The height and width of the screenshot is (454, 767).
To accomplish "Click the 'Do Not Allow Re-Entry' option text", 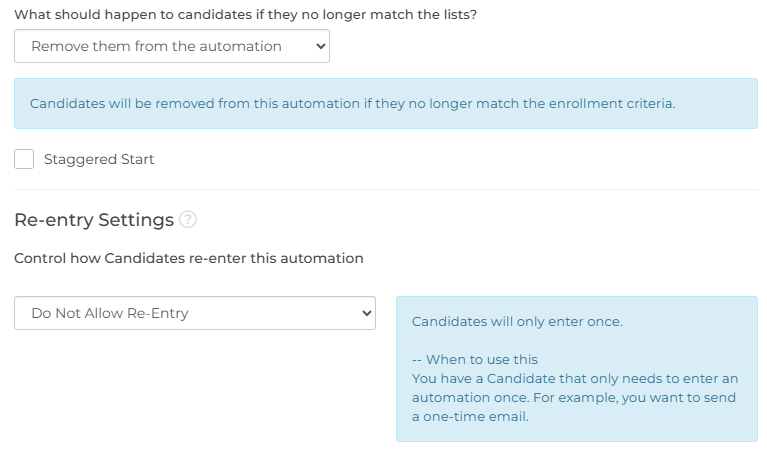I will coord(110,313).
